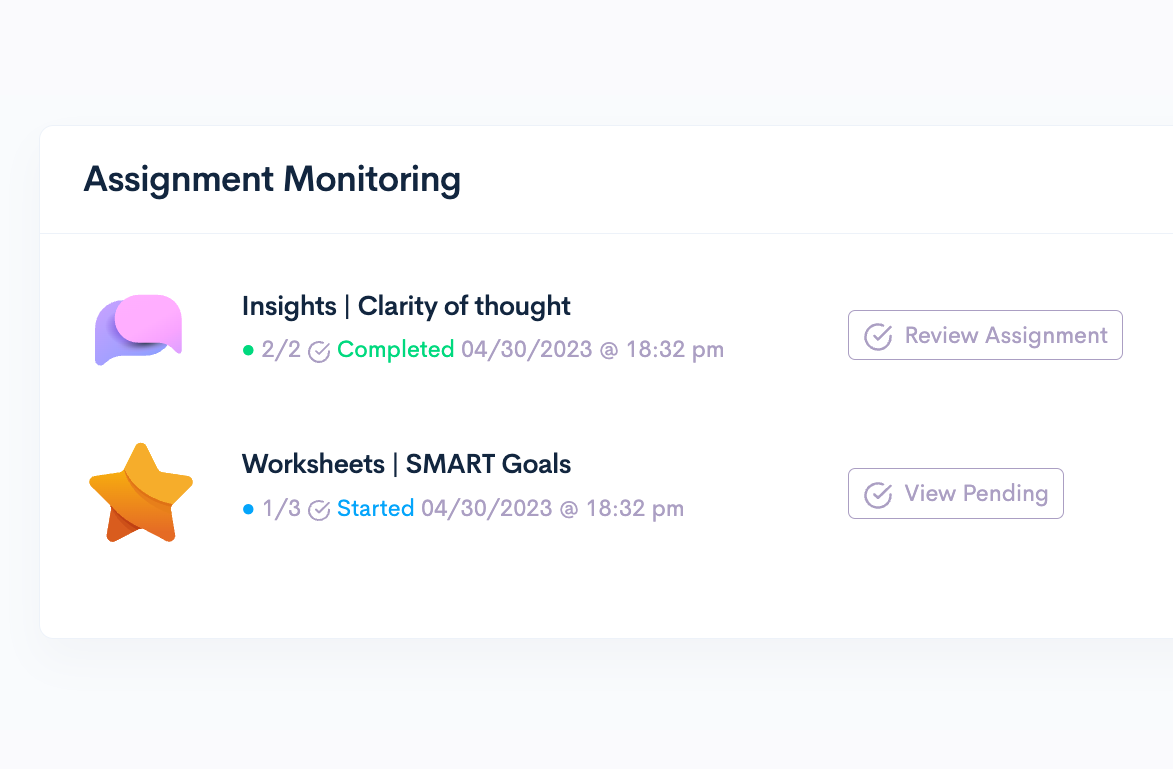Click the clock-check icon next to Started status
Image resolution: width=1173 pixels, height=769 pixels.
318,509
